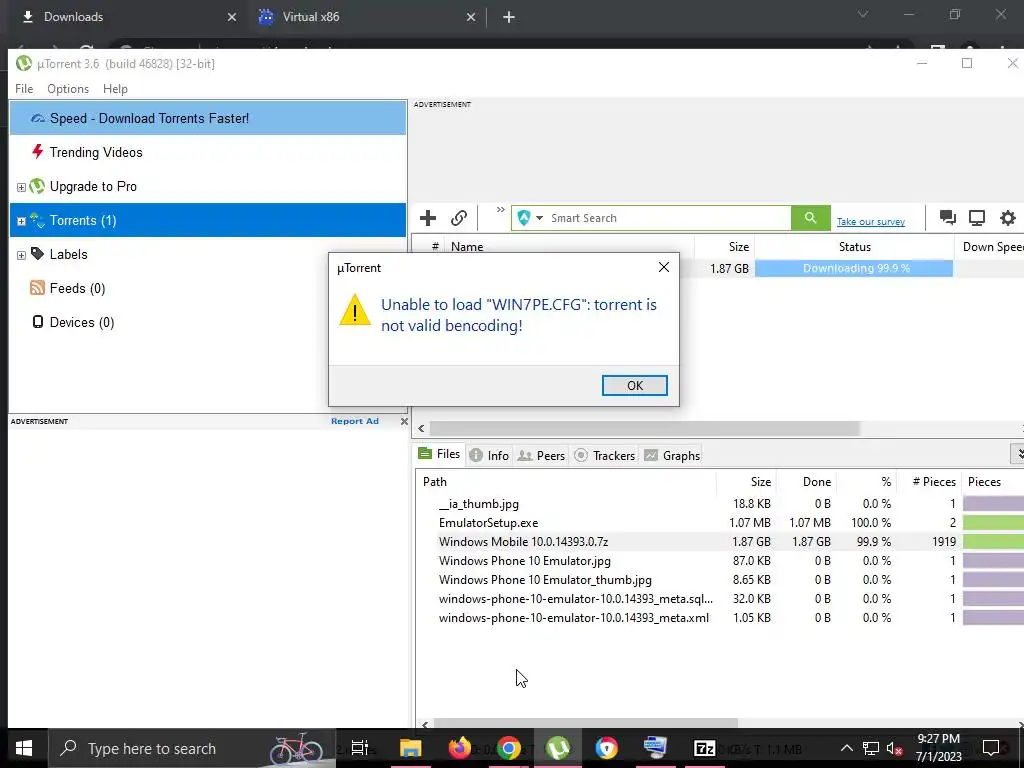Select Feeds (0) in sidebar

[76, 288]
